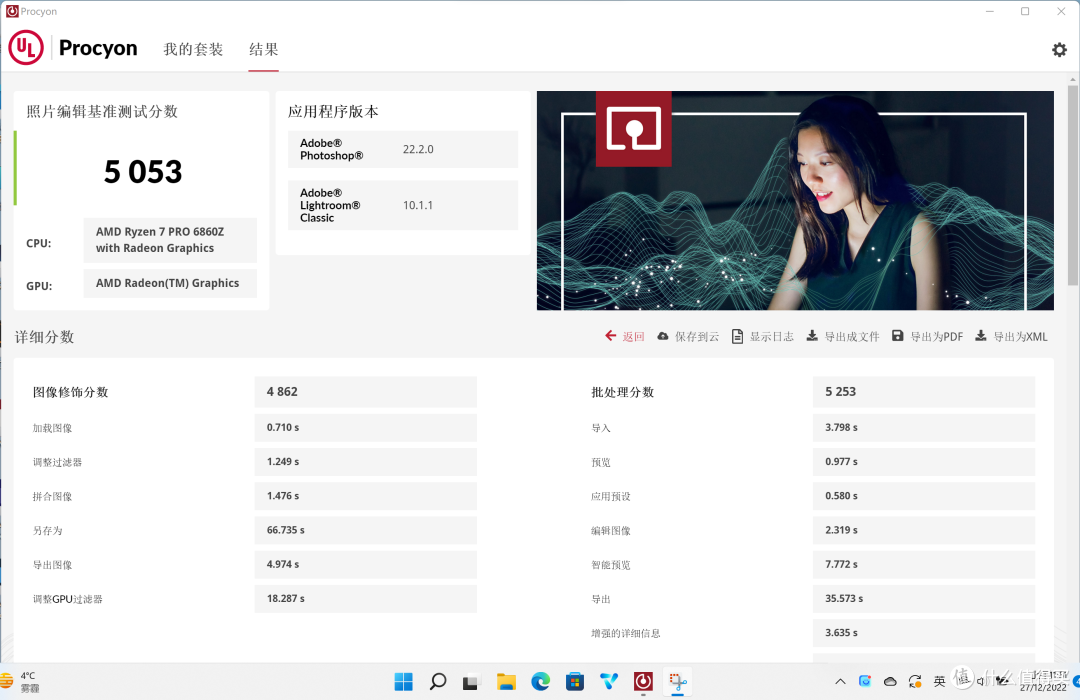Click the 预览 value 0.977 s
Viewport: 1080px width, 700px height.
pos(924,462)
